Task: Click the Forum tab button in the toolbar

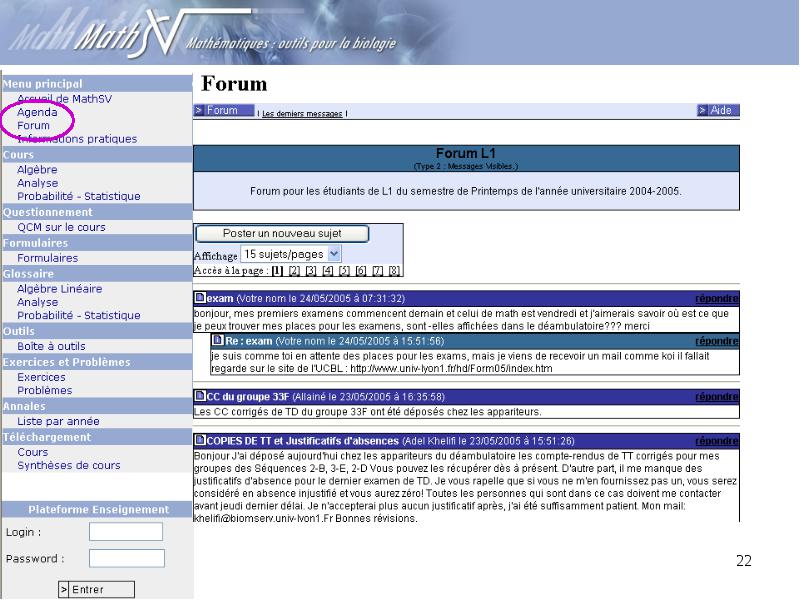Action: click(x=224, y=110)
